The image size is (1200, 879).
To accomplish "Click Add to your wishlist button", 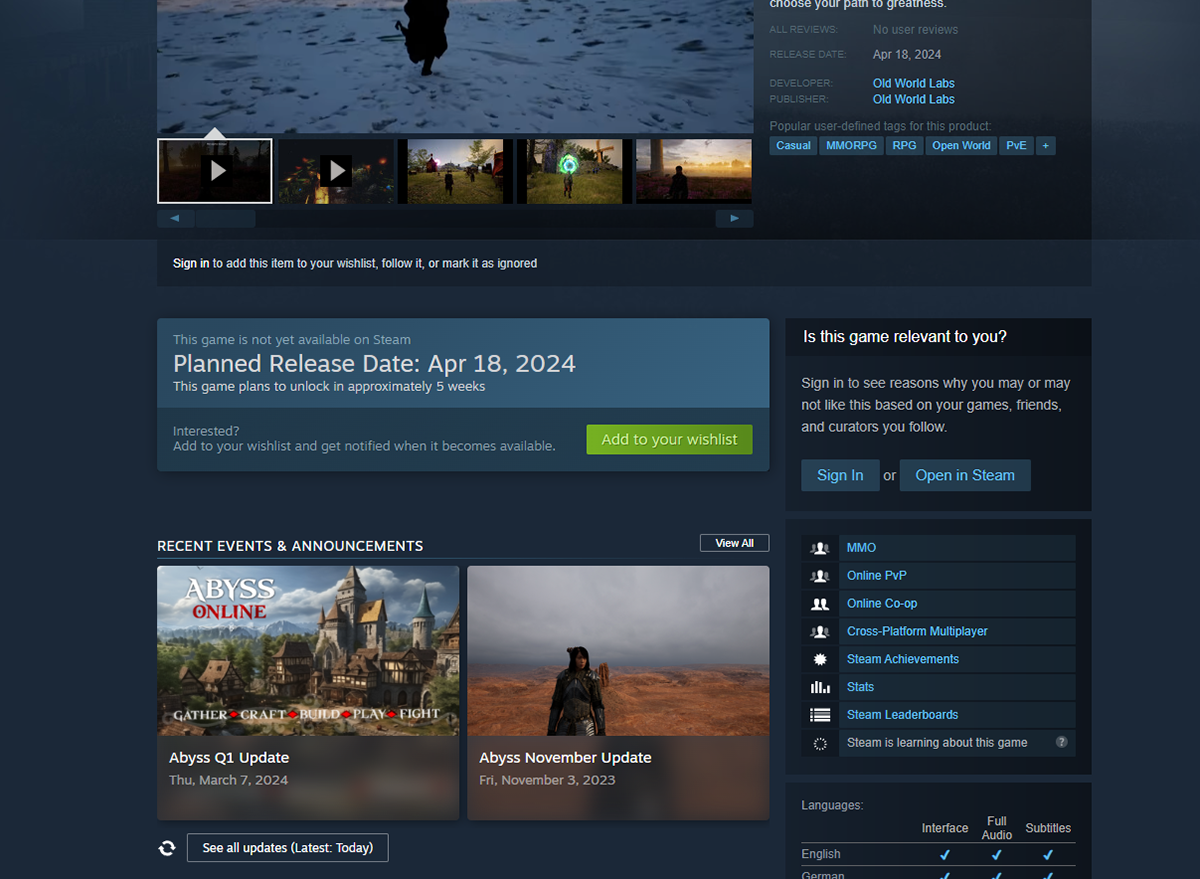I will click(x=669, y=439).
